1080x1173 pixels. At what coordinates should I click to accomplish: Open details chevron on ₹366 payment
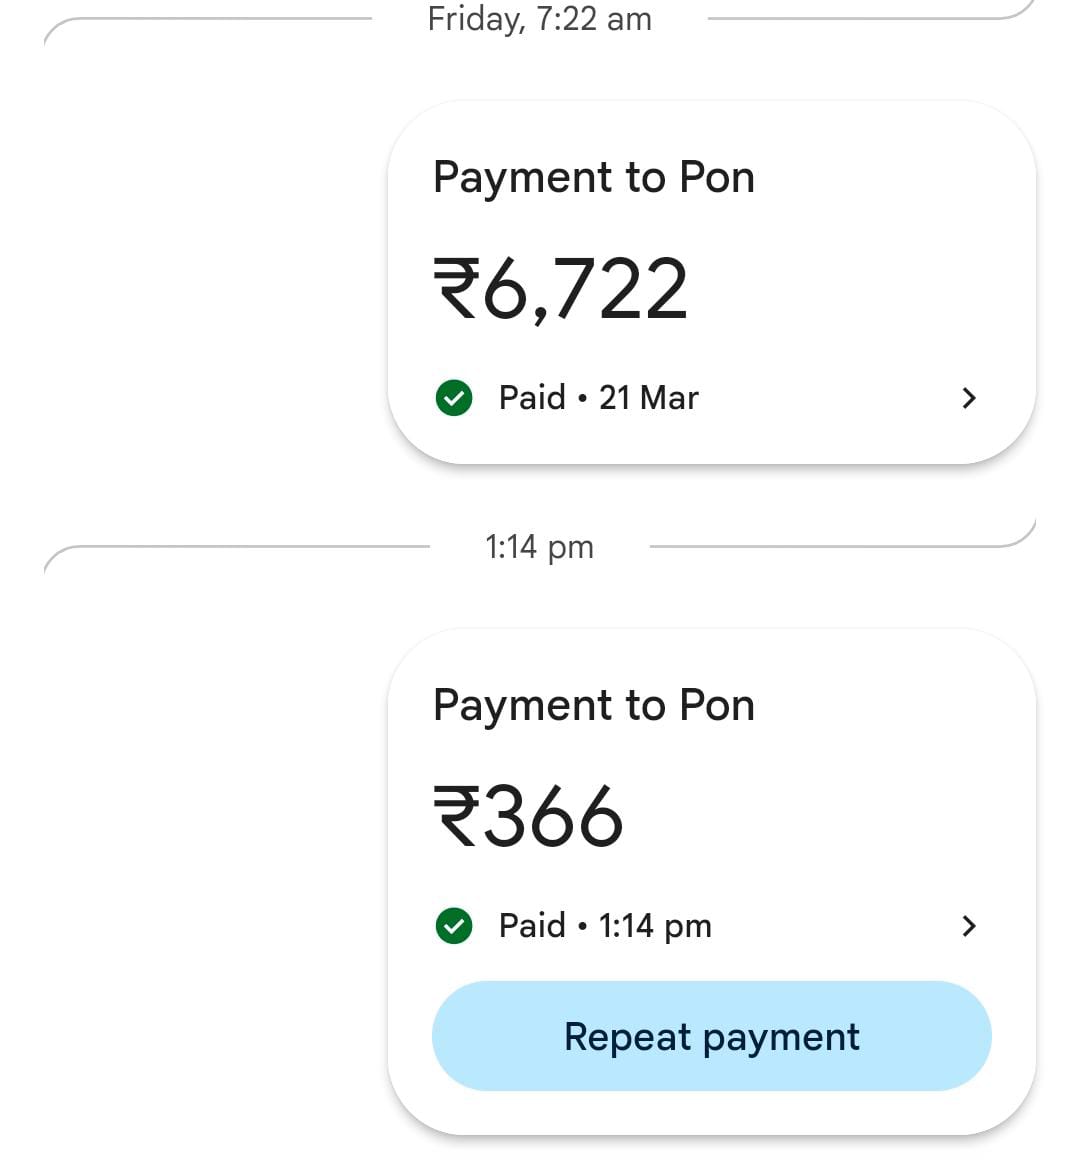click(x=968, y=926)
